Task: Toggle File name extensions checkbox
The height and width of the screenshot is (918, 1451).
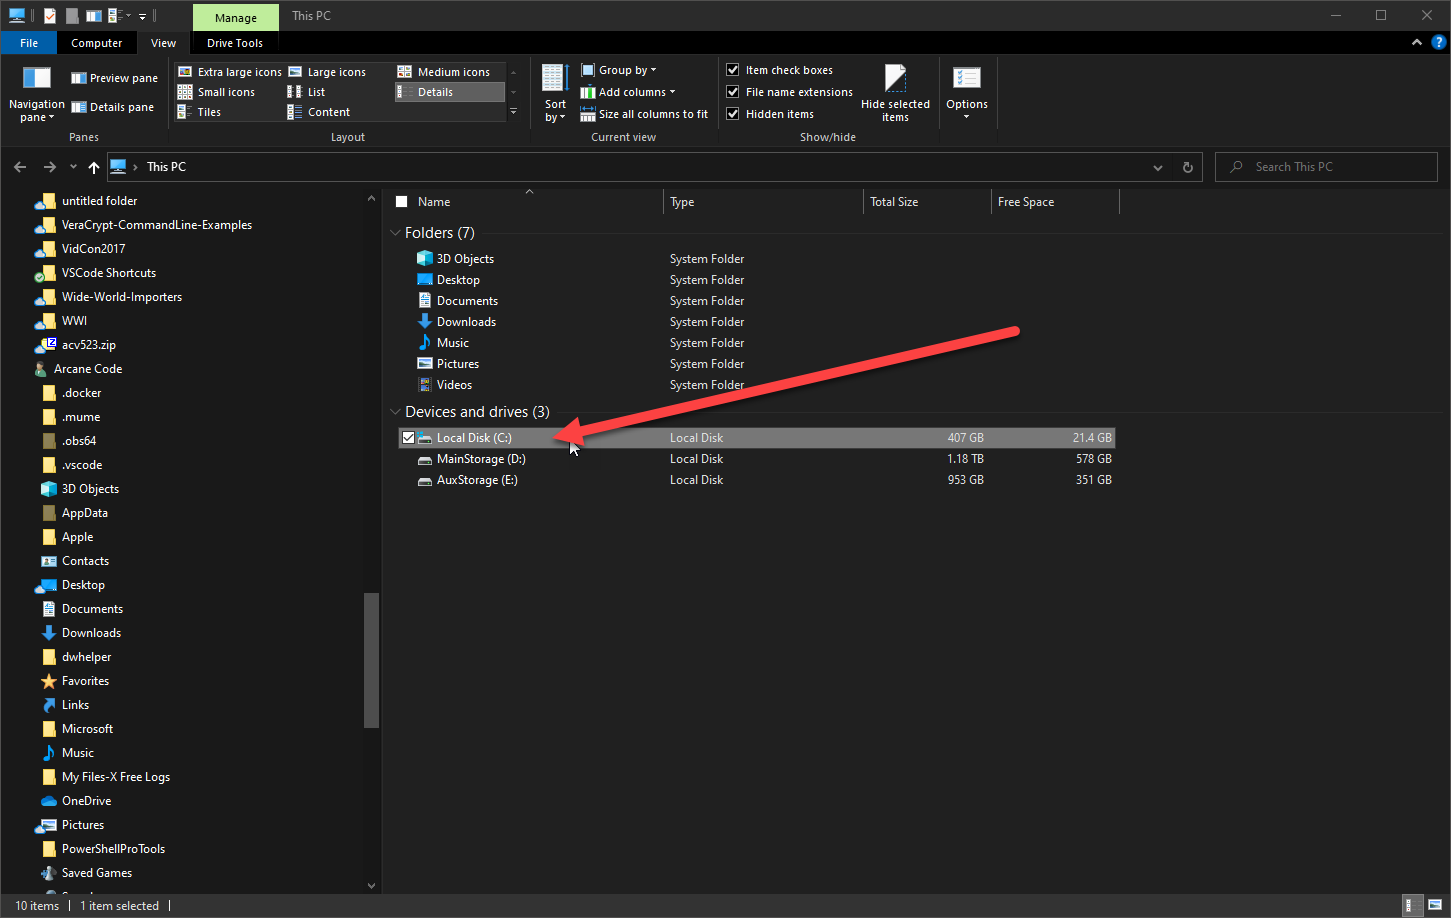Action: click(733, 92)
